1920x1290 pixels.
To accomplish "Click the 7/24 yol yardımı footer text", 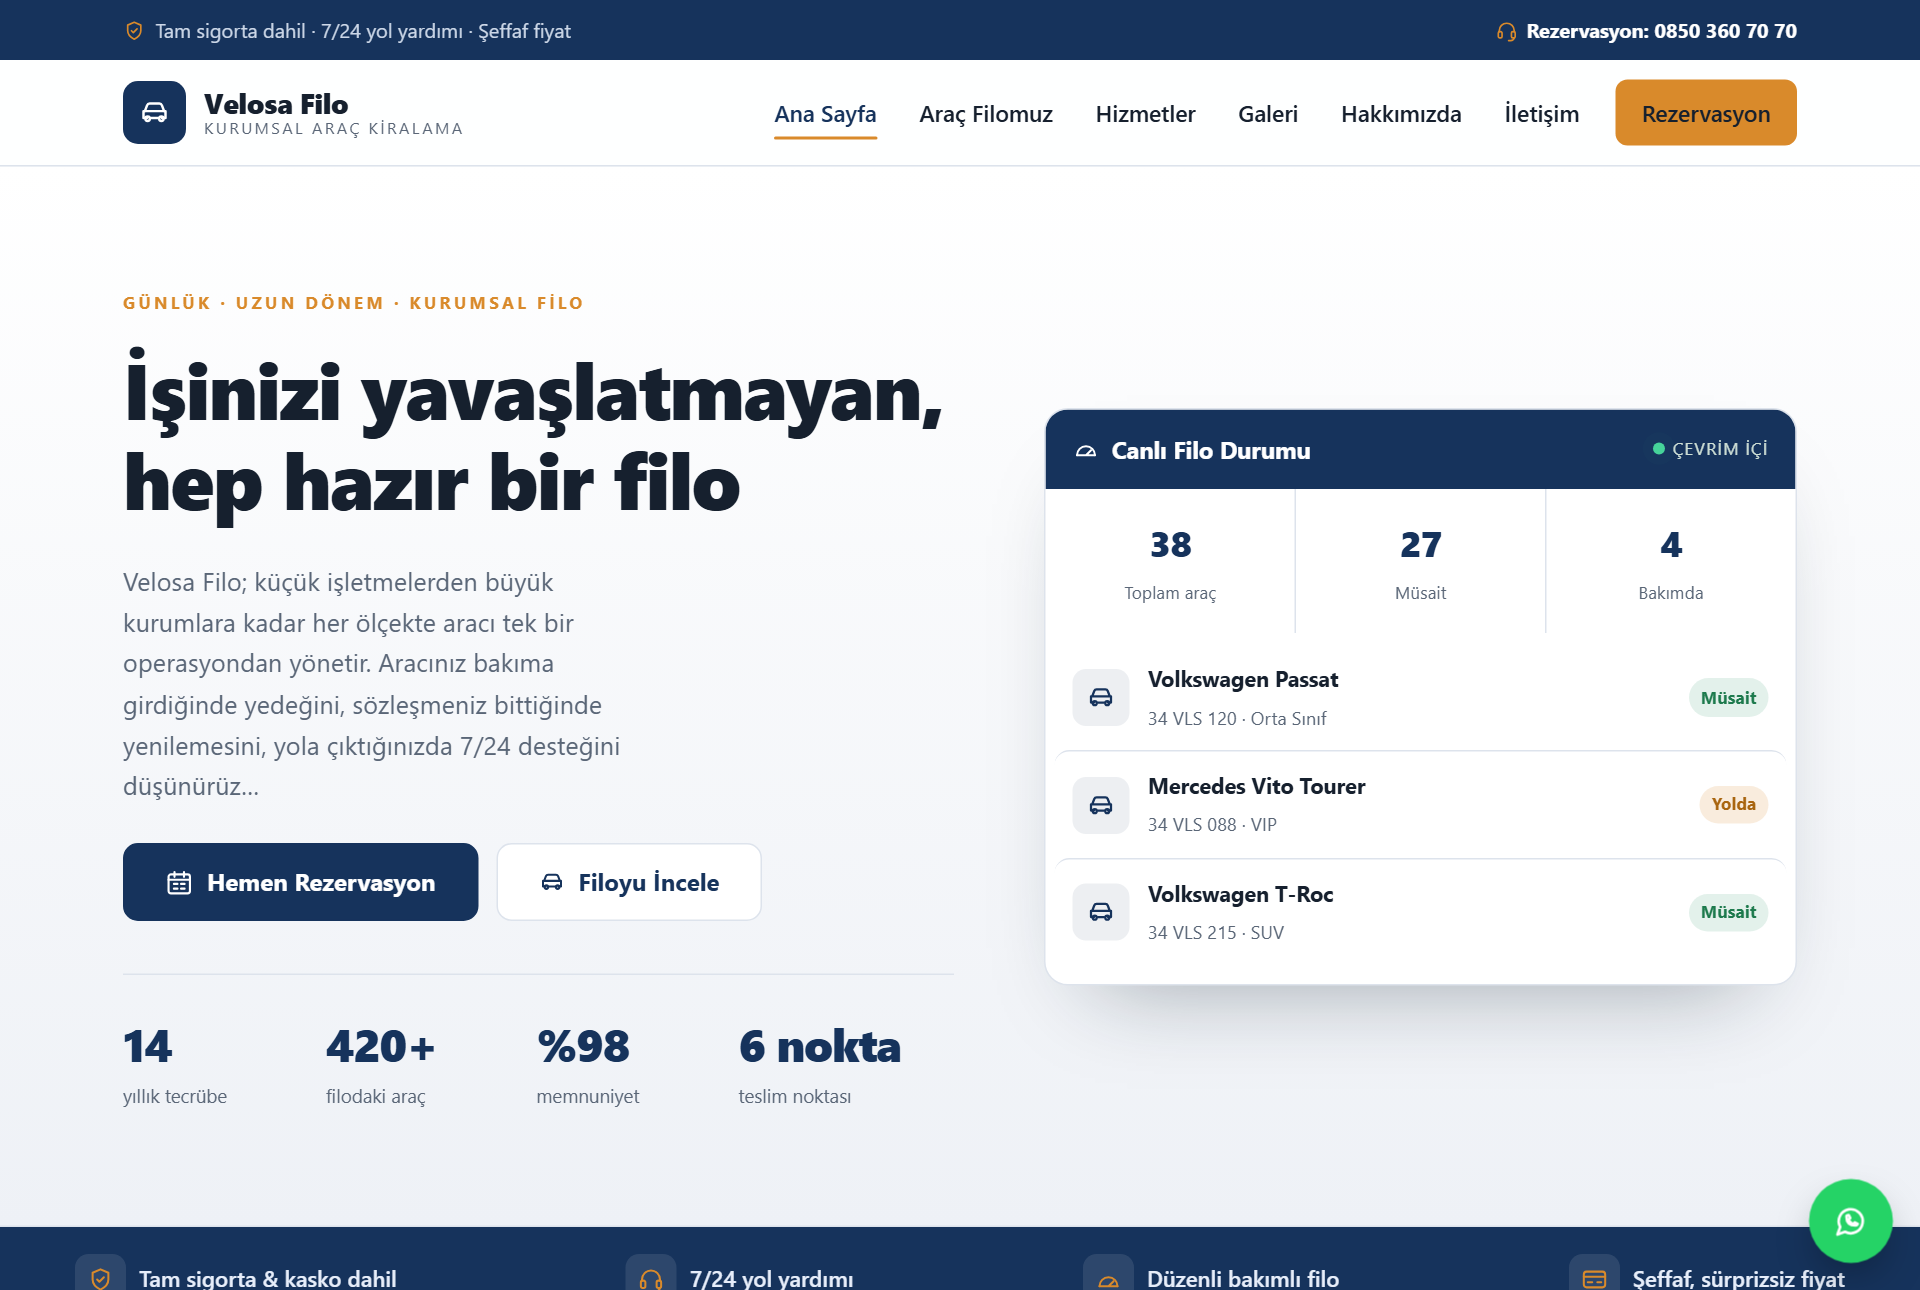I will 772,1278.
